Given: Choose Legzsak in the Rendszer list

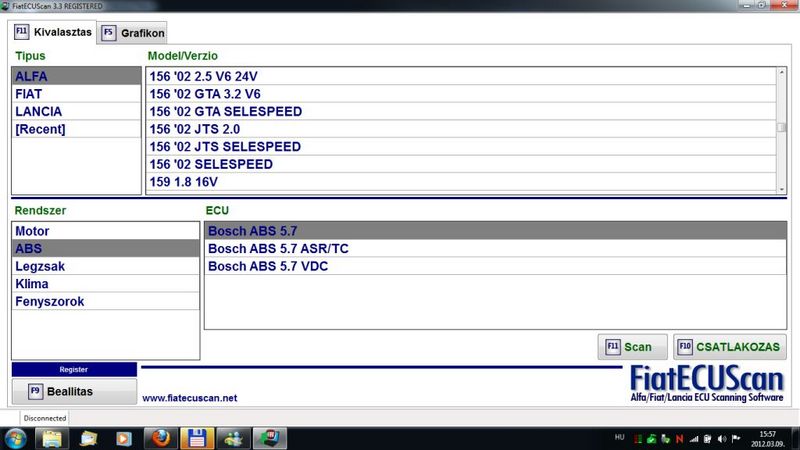Looking at the screenshot, I should click(x=40, y=266).
